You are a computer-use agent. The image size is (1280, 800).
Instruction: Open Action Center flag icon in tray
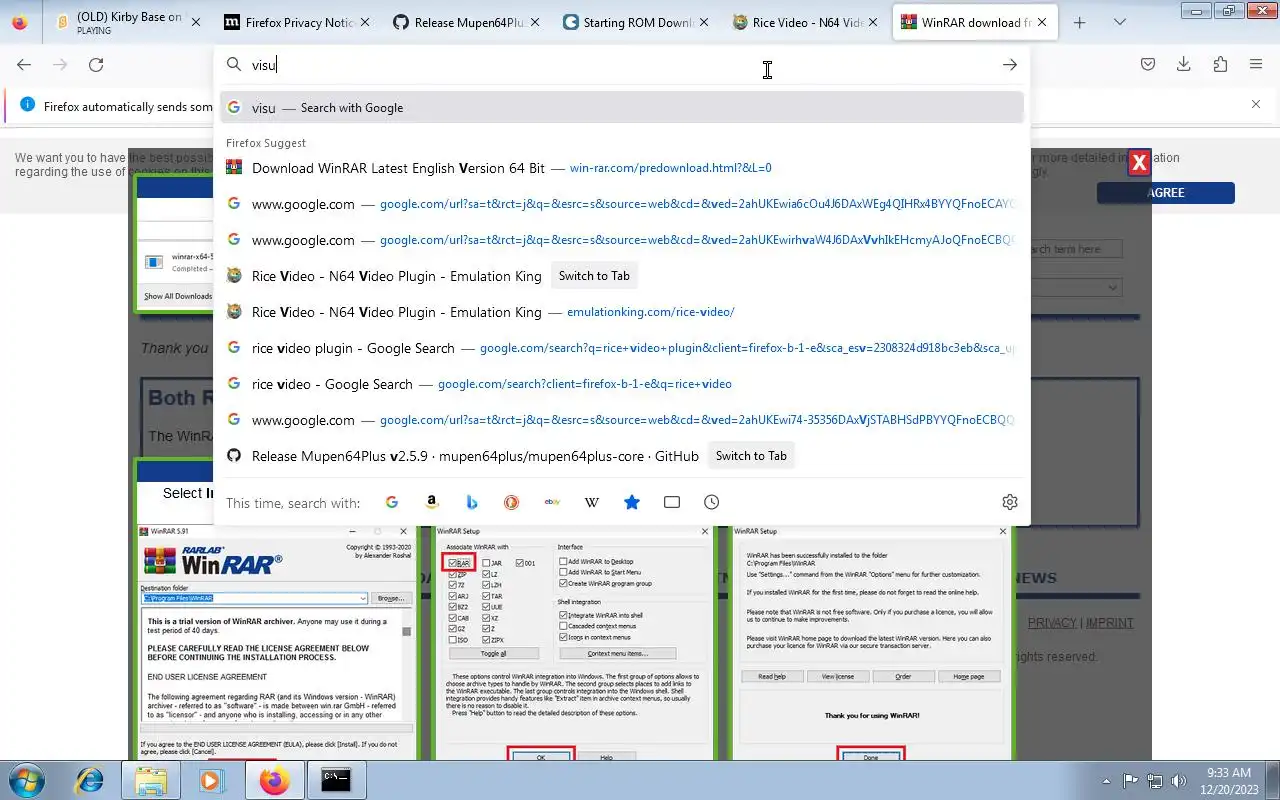[1131, 781]
